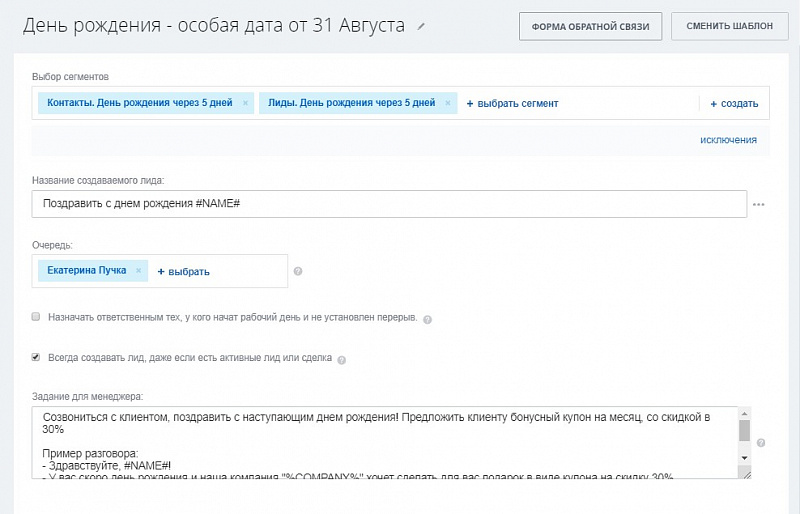
Task: Click '+ выбрать' in the queue field
Action: click(183, 272)
